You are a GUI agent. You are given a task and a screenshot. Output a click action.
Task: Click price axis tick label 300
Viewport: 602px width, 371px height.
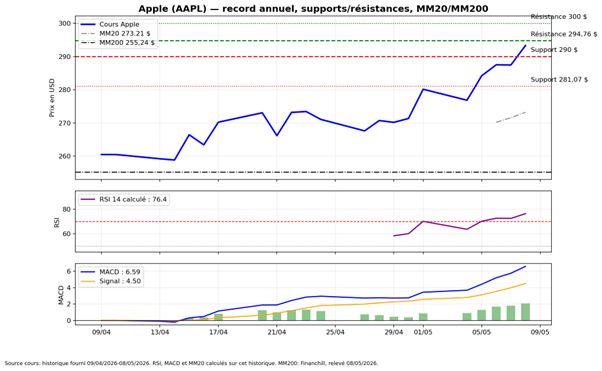tap(65, 23)
